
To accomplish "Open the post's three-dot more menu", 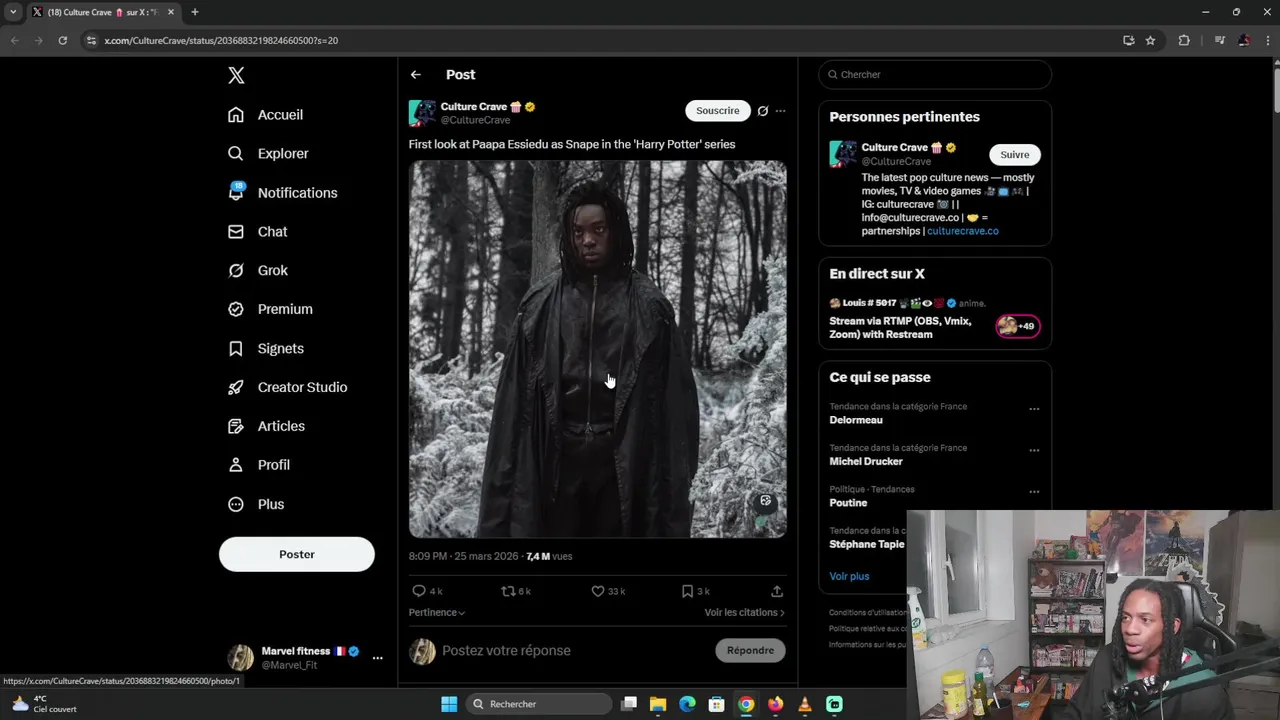I will click(780, 111).
